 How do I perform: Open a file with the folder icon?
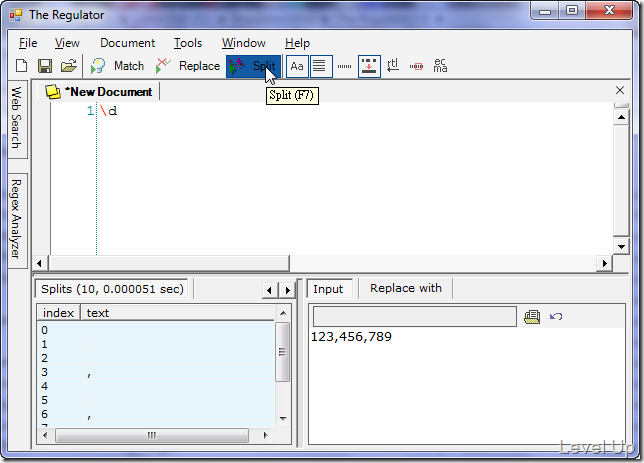69,66
